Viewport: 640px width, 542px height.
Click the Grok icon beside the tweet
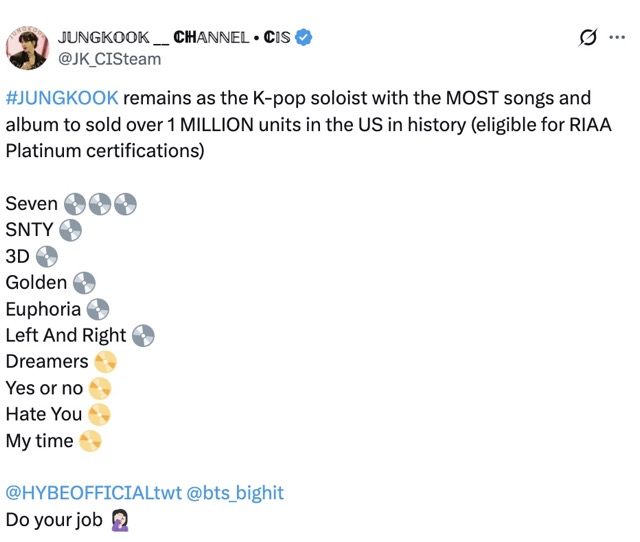(x=589, y=38)
